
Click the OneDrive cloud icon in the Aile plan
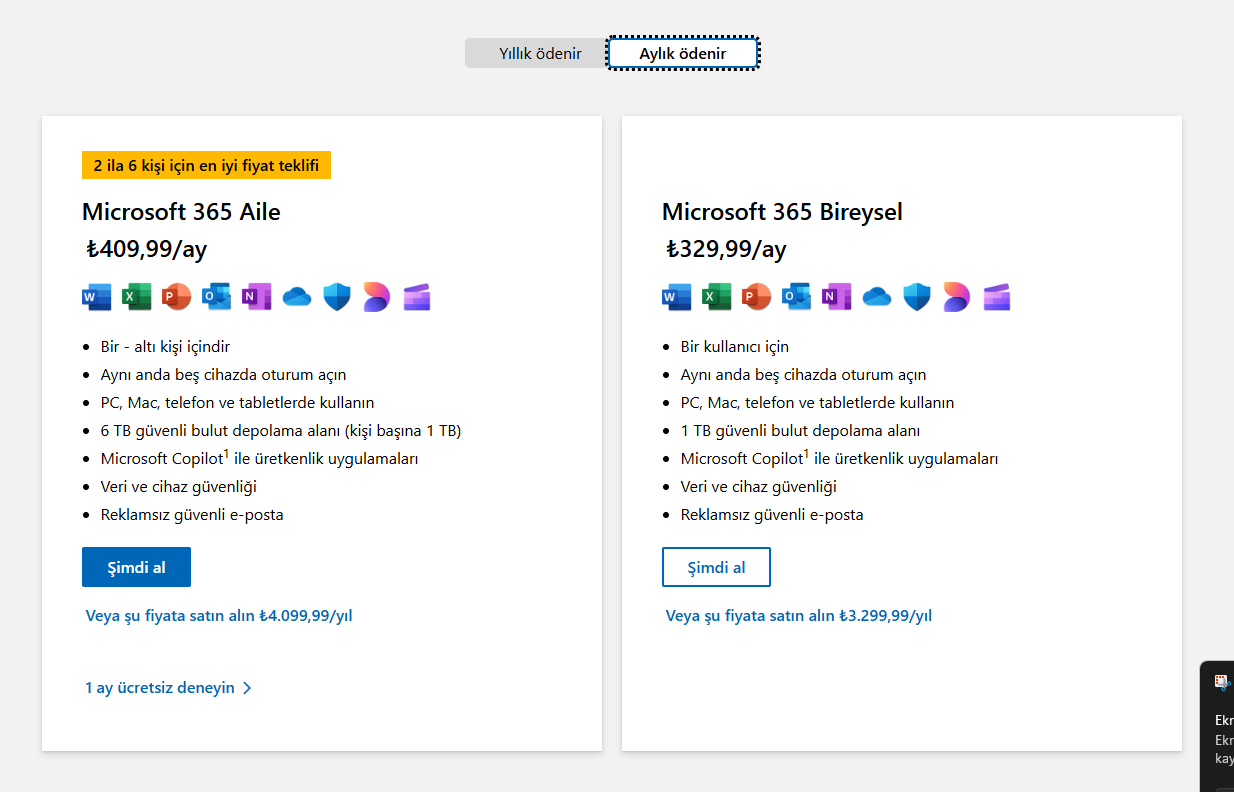[x=297, y=297]
